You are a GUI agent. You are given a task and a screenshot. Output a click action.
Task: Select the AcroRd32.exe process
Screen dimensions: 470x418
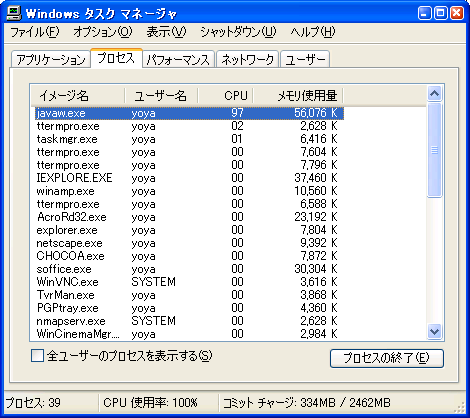tap(189, 217)
